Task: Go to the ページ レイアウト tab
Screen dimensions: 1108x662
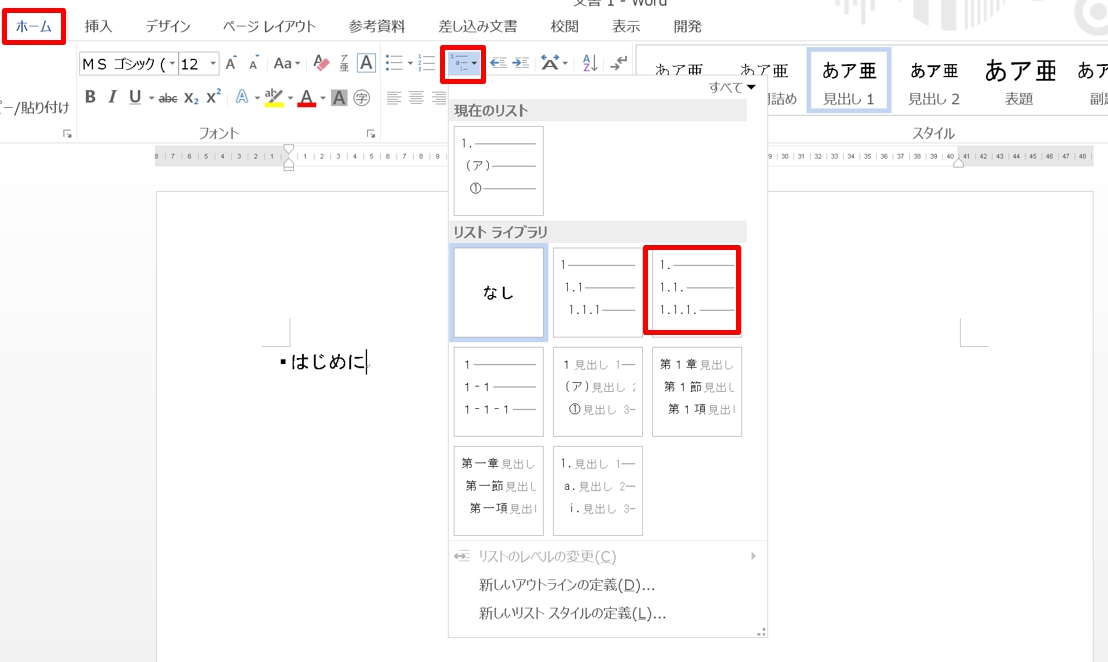Action: click(269, 27)
